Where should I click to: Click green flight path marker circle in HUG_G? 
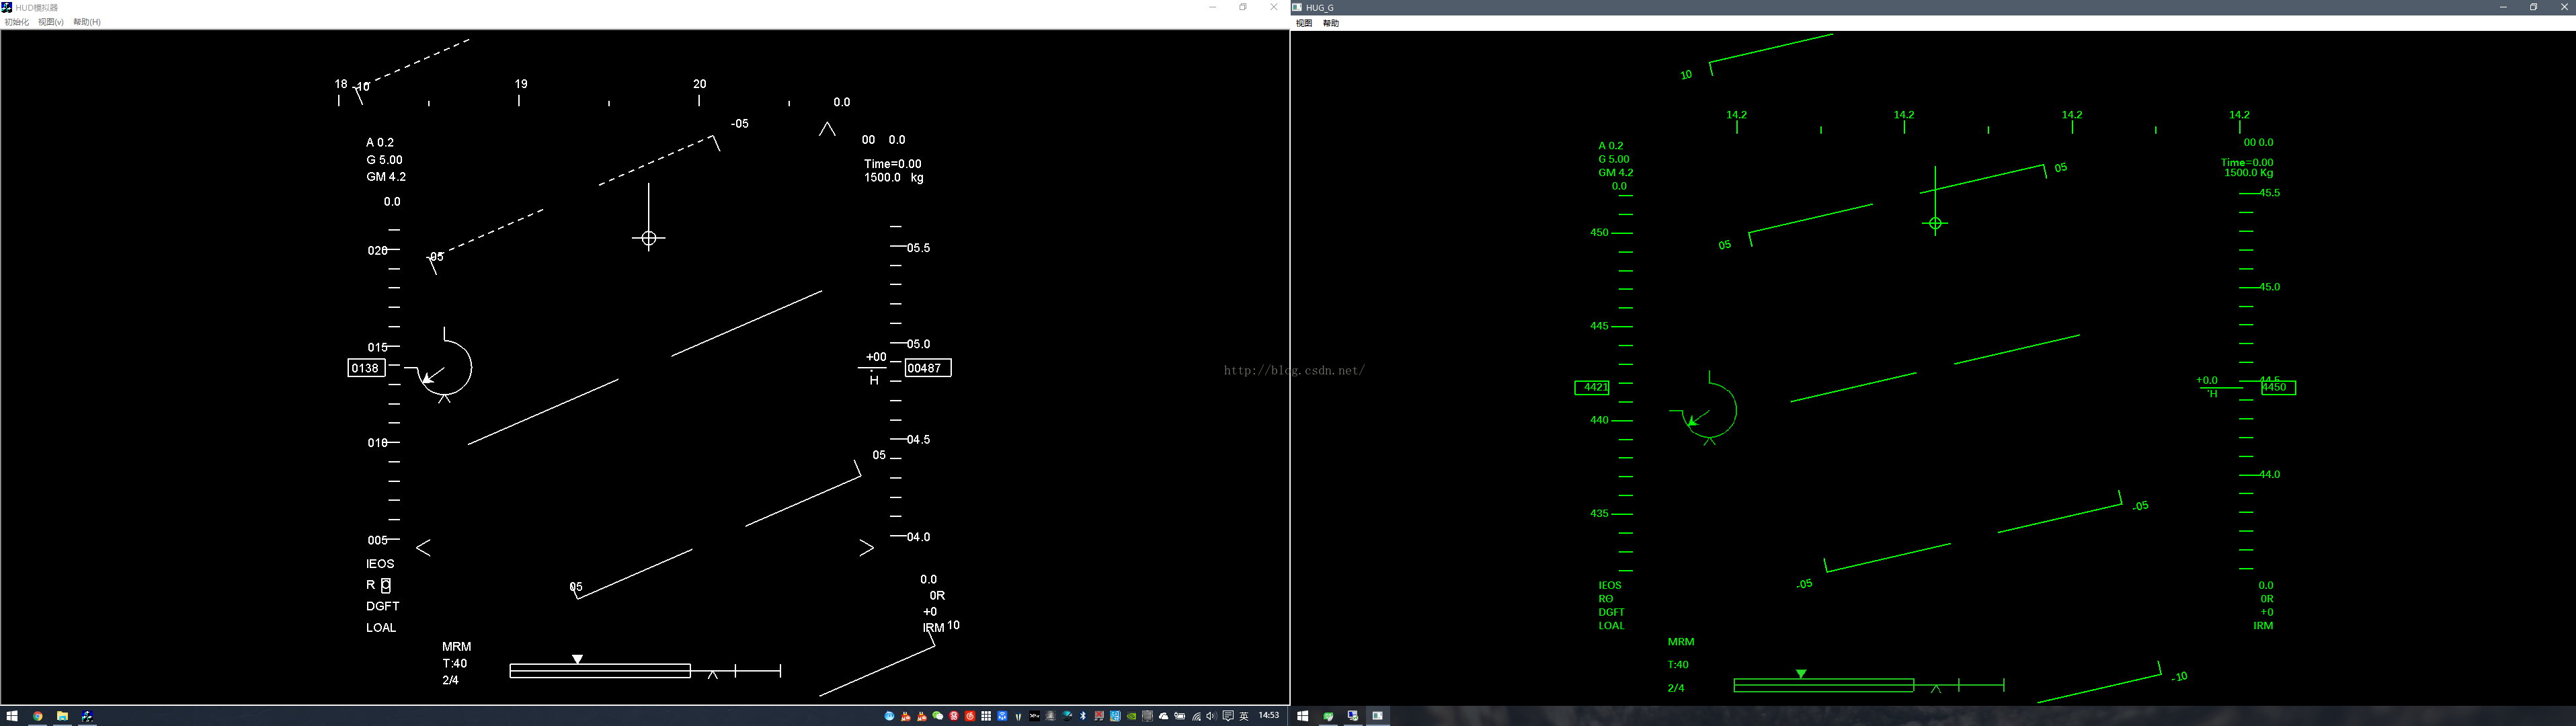click(1935, 224)
